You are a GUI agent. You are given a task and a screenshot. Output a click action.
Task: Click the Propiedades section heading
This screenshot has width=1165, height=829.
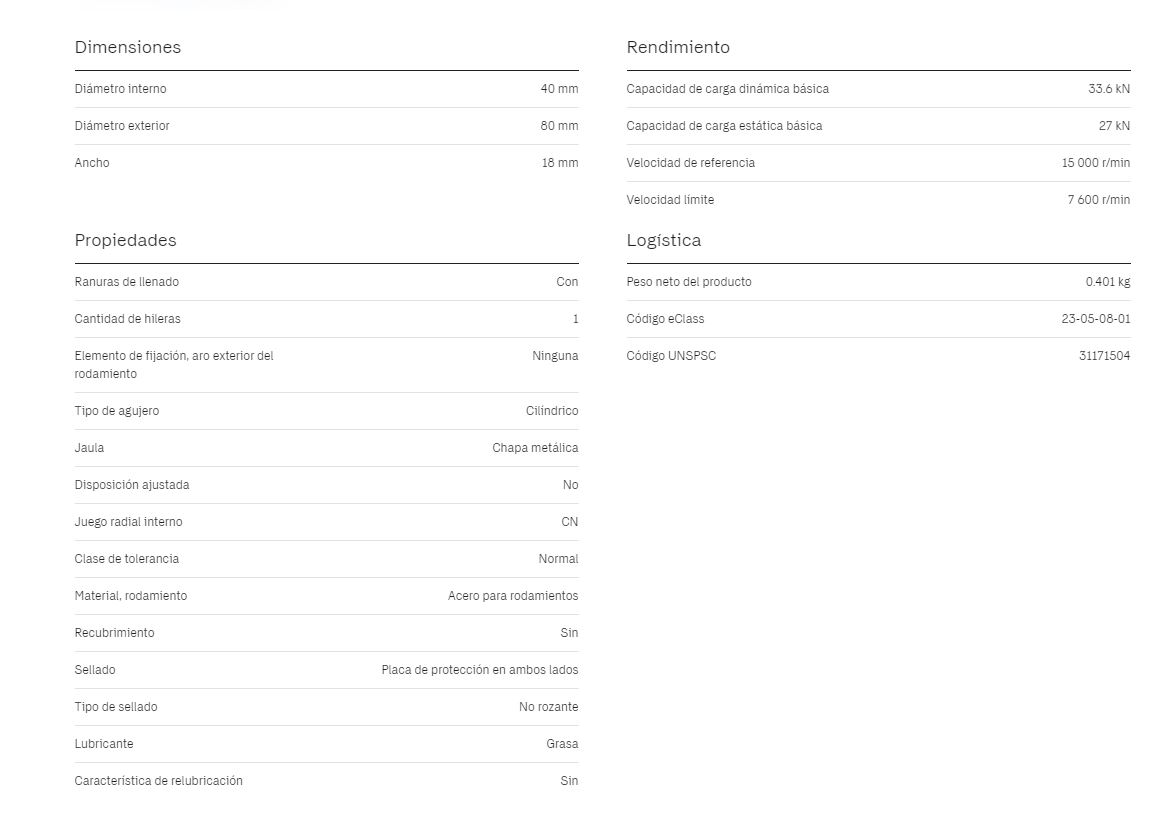click(126, 241)
